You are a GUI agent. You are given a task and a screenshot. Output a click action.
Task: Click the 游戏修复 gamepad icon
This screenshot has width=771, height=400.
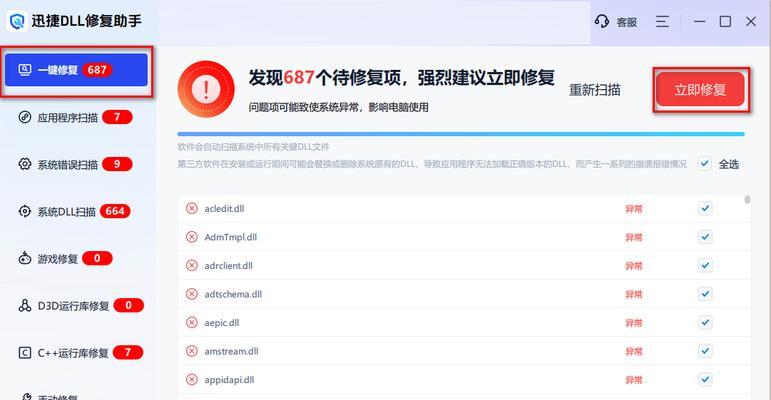point(25,258)
